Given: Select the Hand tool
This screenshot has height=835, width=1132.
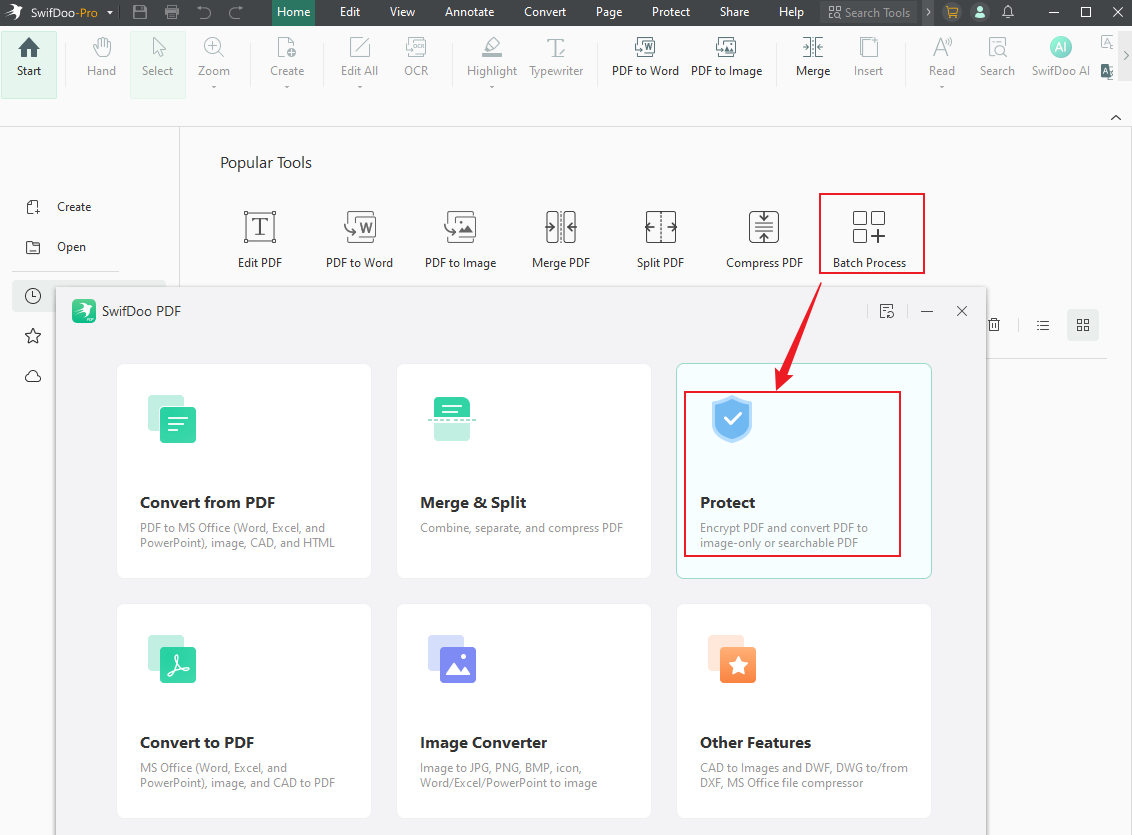Looking at the screenshot, I should point(101,58).
